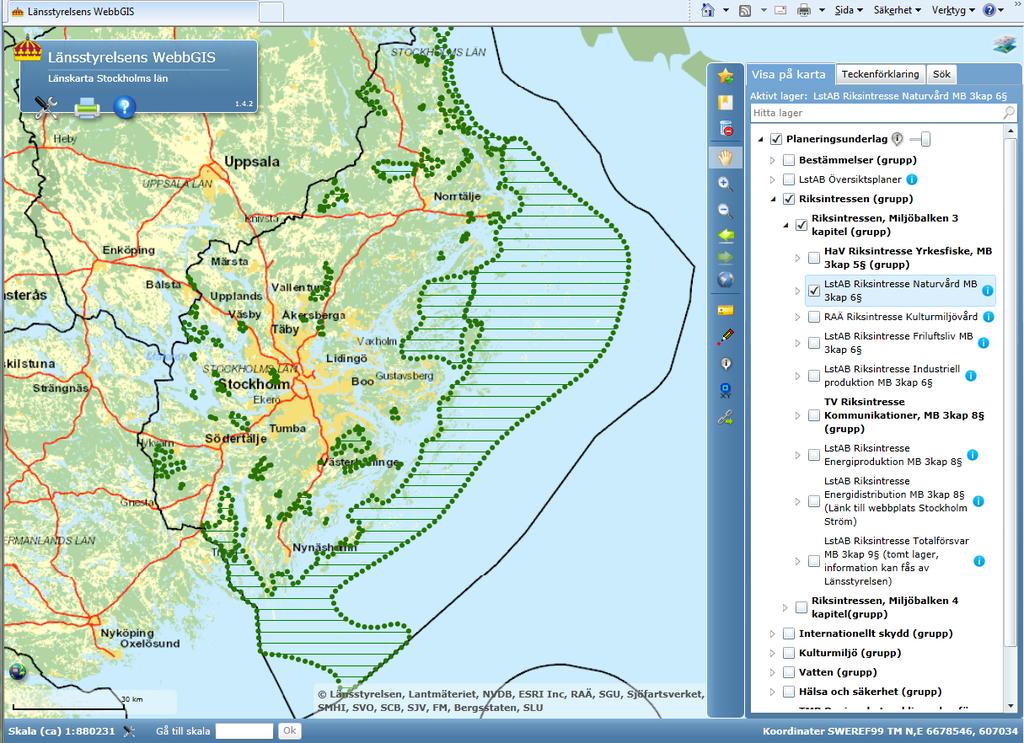Enable LstAB Översiktsplaner checkbox
1024x743 pixels.
789,180
